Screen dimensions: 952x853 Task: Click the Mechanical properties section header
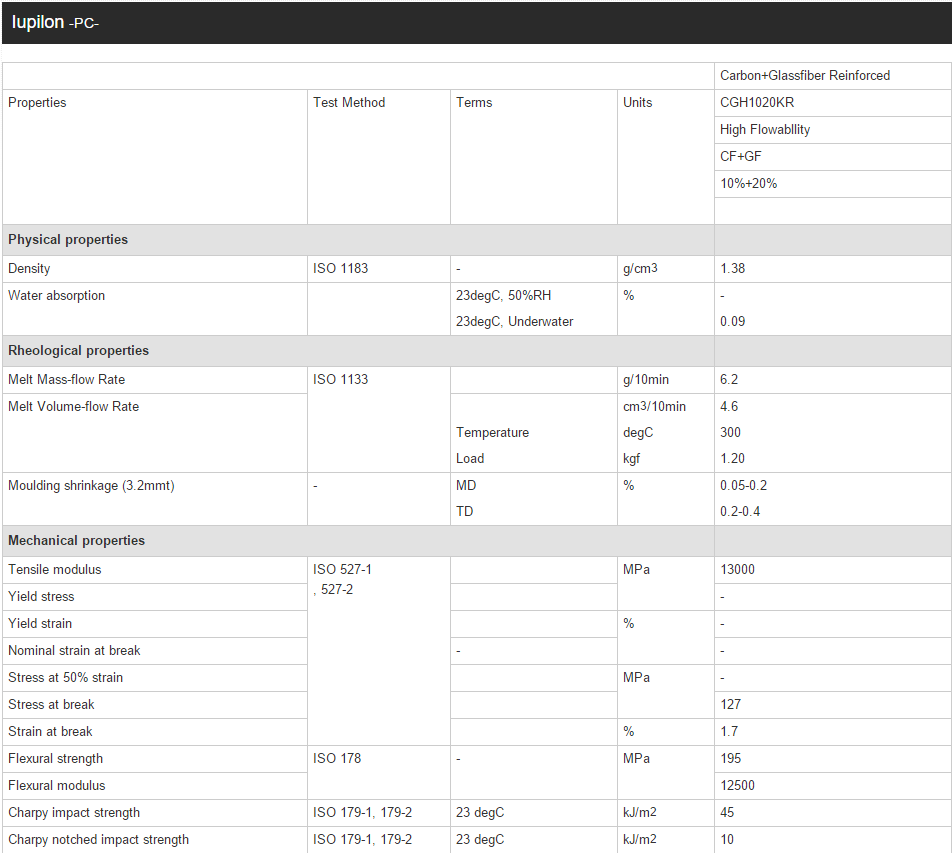tap(76, 541)
